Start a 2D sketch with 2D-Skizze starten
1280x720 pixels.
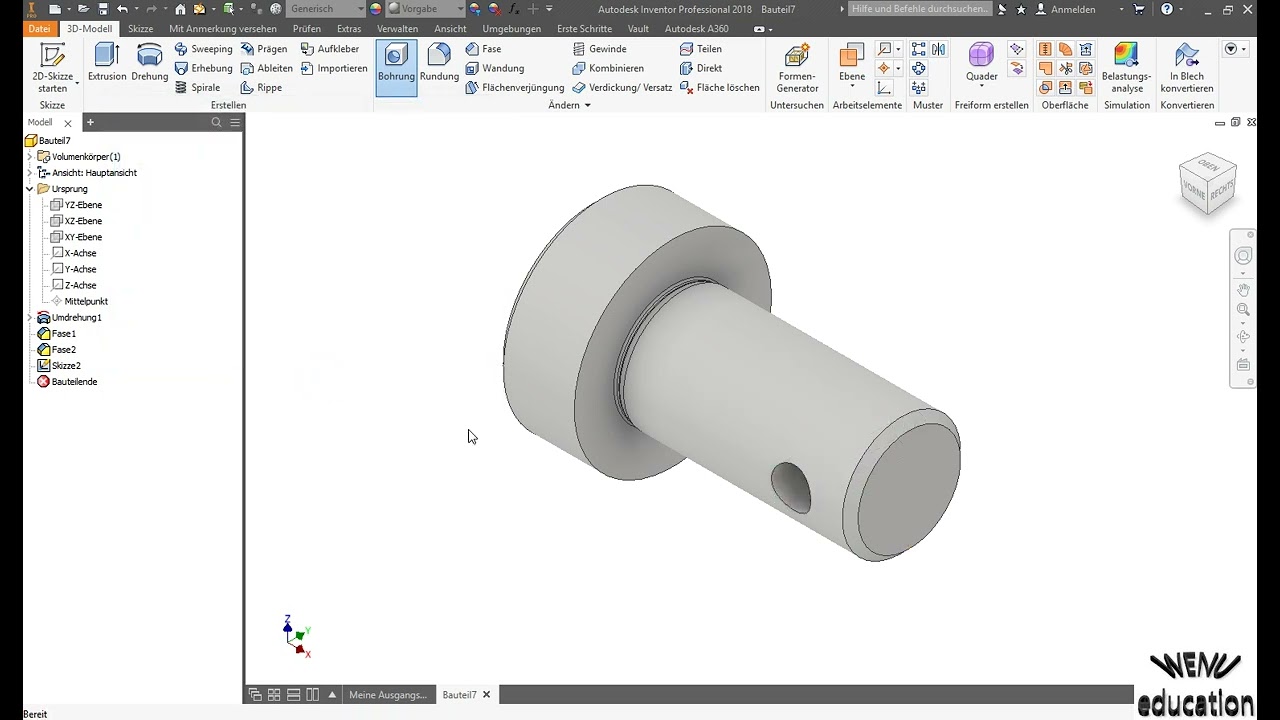[x=52, y=68]
